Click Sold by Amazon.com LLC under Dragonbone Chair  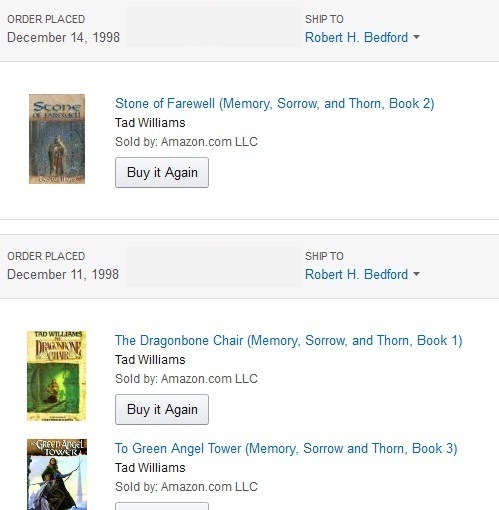[186, 379]
